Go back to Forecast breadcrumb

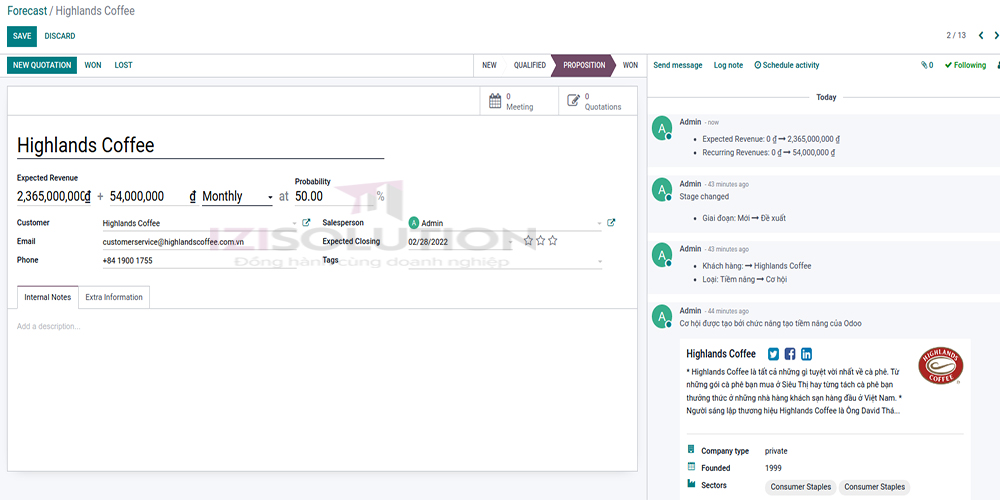click(x=27, y=11)
